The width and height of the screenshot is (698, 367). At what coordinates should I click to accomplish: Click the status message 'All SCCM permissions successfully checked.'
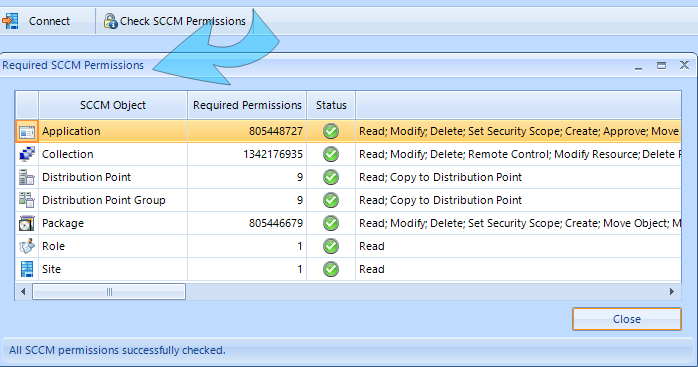click(117, 351)
